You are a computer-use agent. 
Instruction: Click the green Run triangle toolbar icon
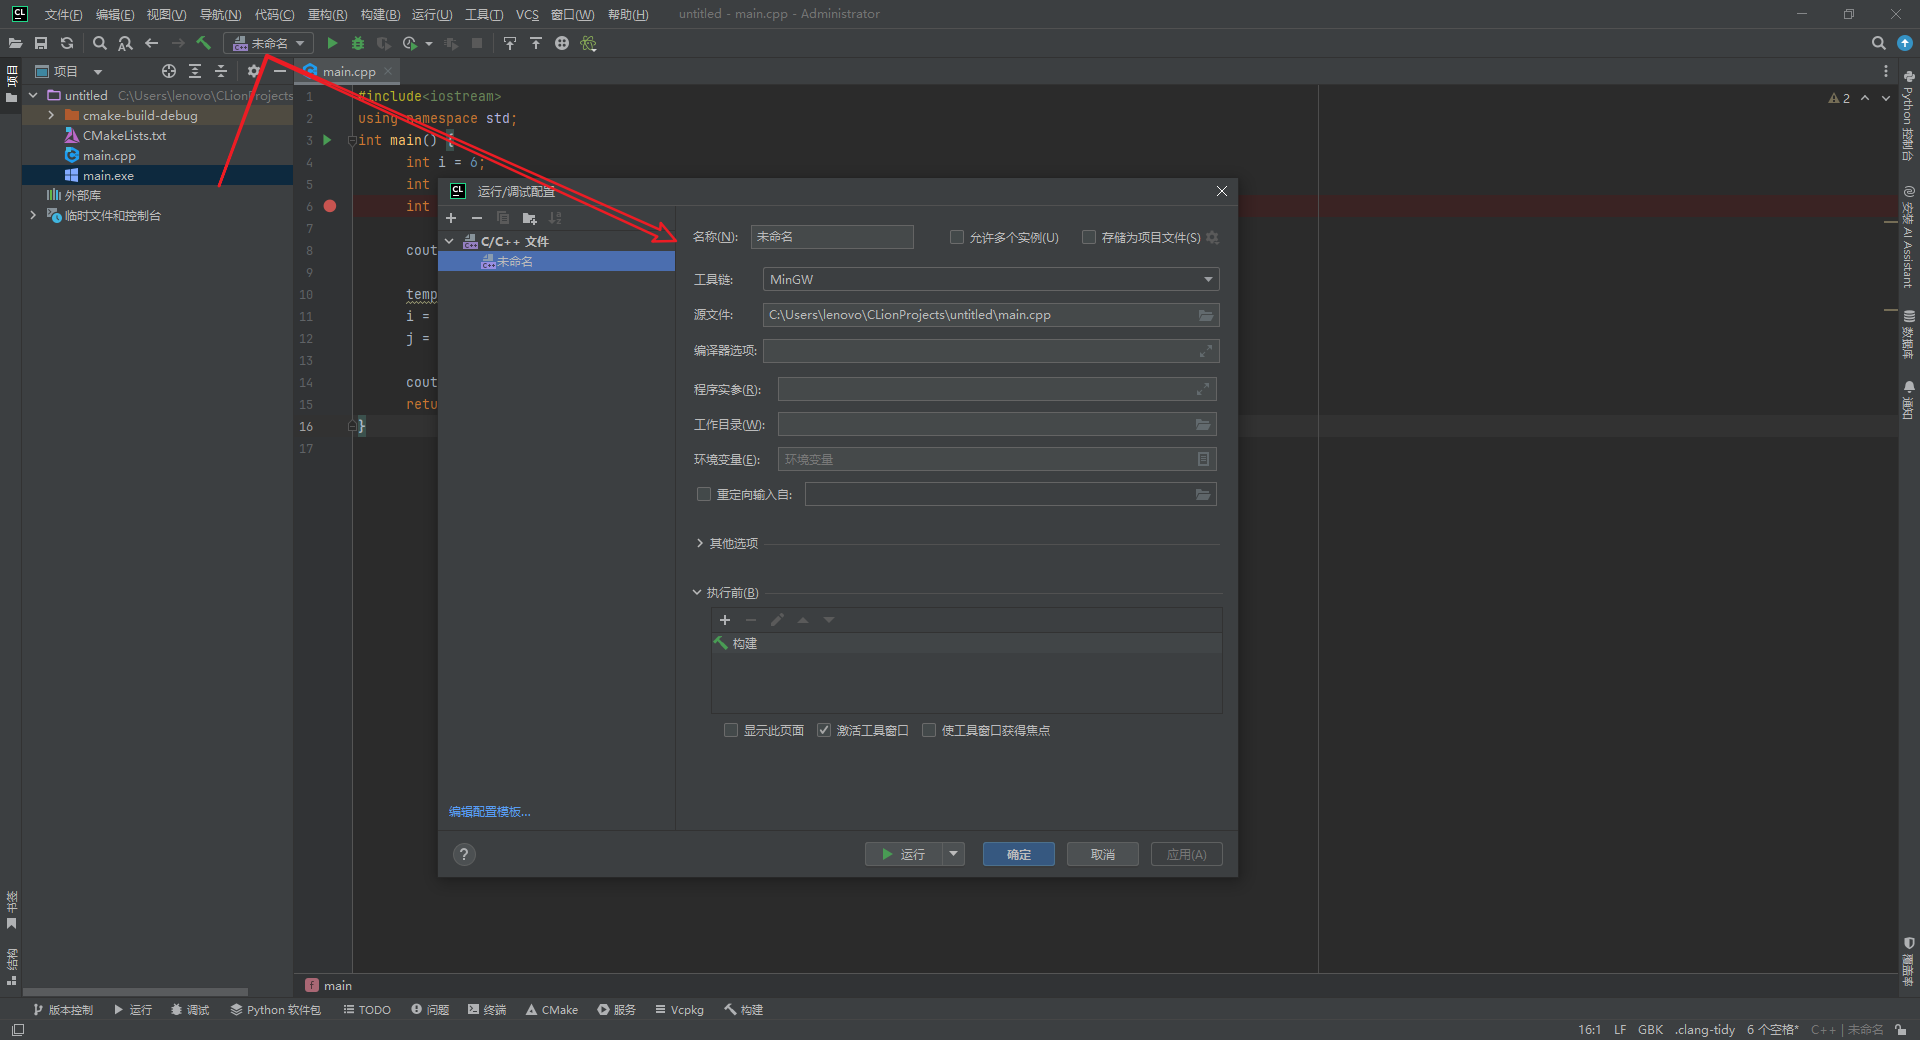pos(332,43)
